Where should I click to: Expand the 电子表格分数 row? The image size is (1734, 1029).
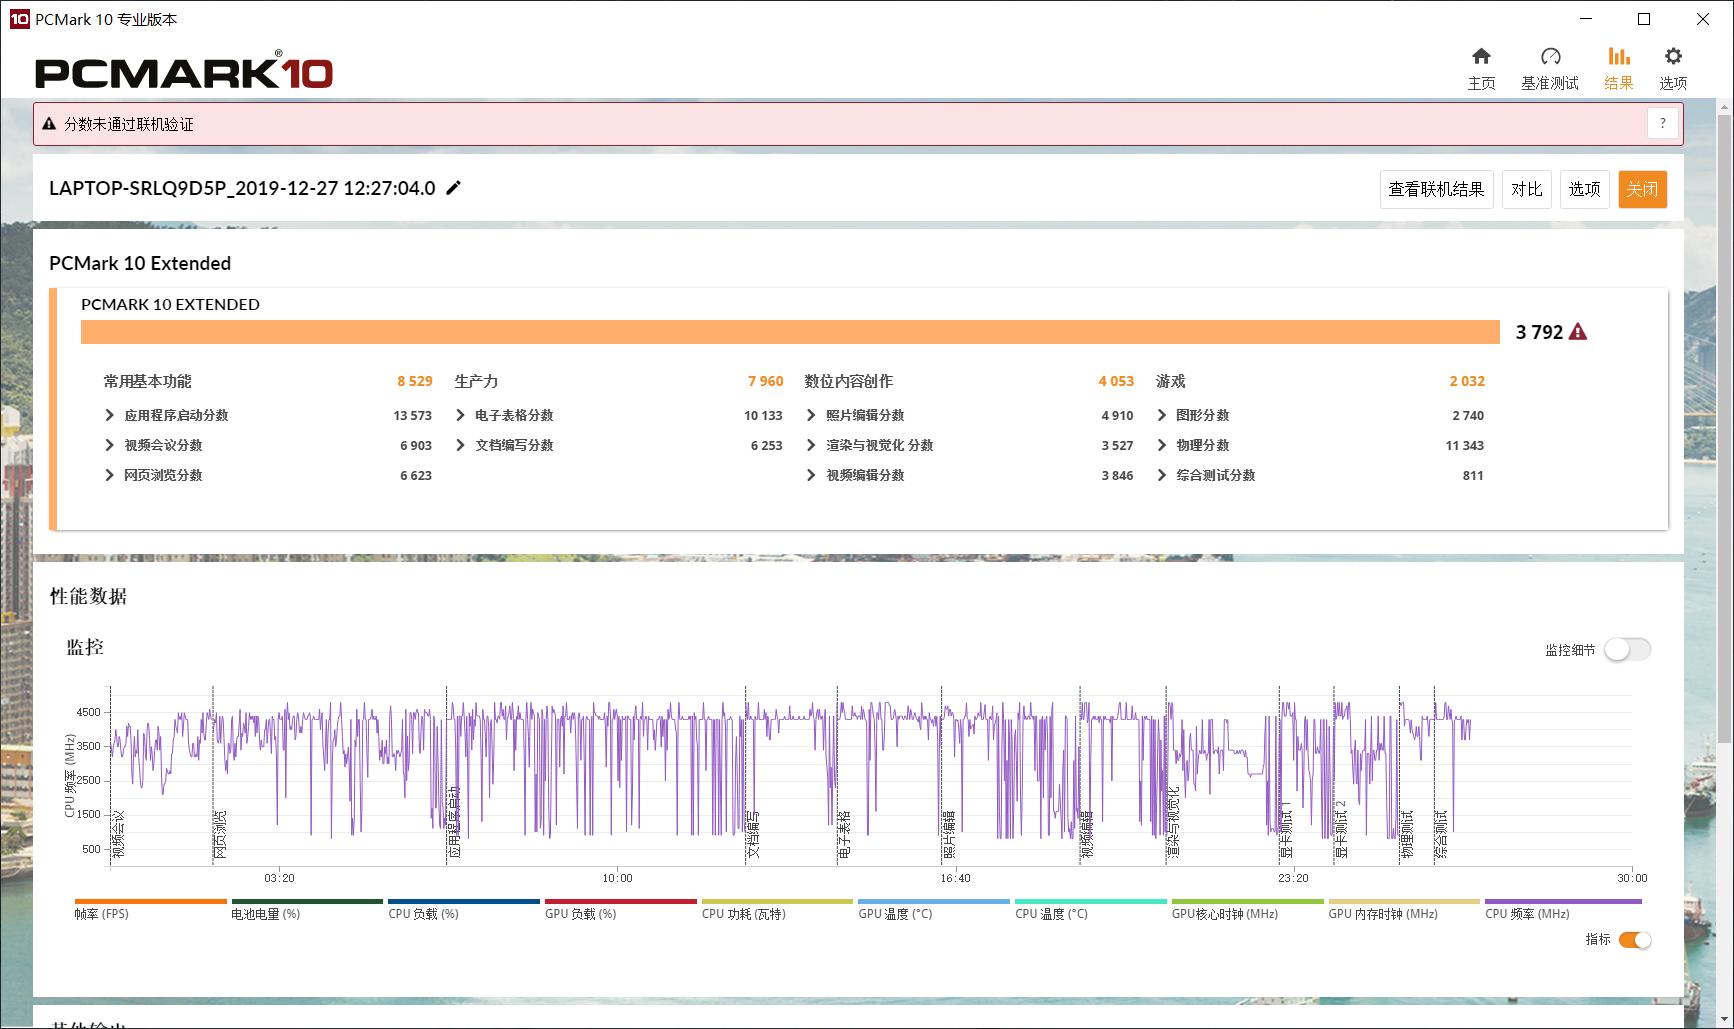pos(461,415)
